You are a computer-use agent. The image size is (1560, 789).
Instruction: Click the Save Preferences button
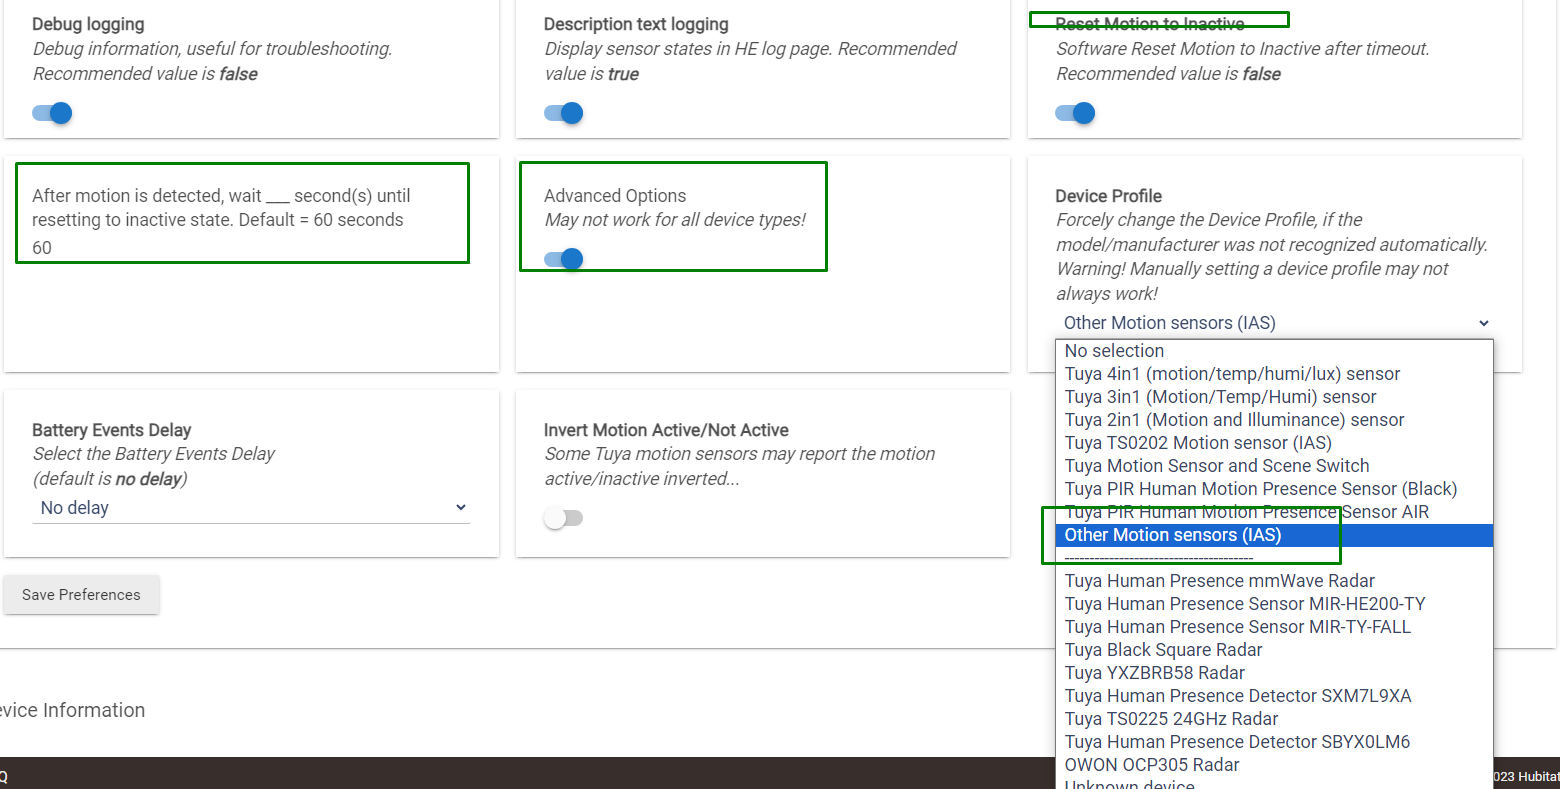[81, 594]
